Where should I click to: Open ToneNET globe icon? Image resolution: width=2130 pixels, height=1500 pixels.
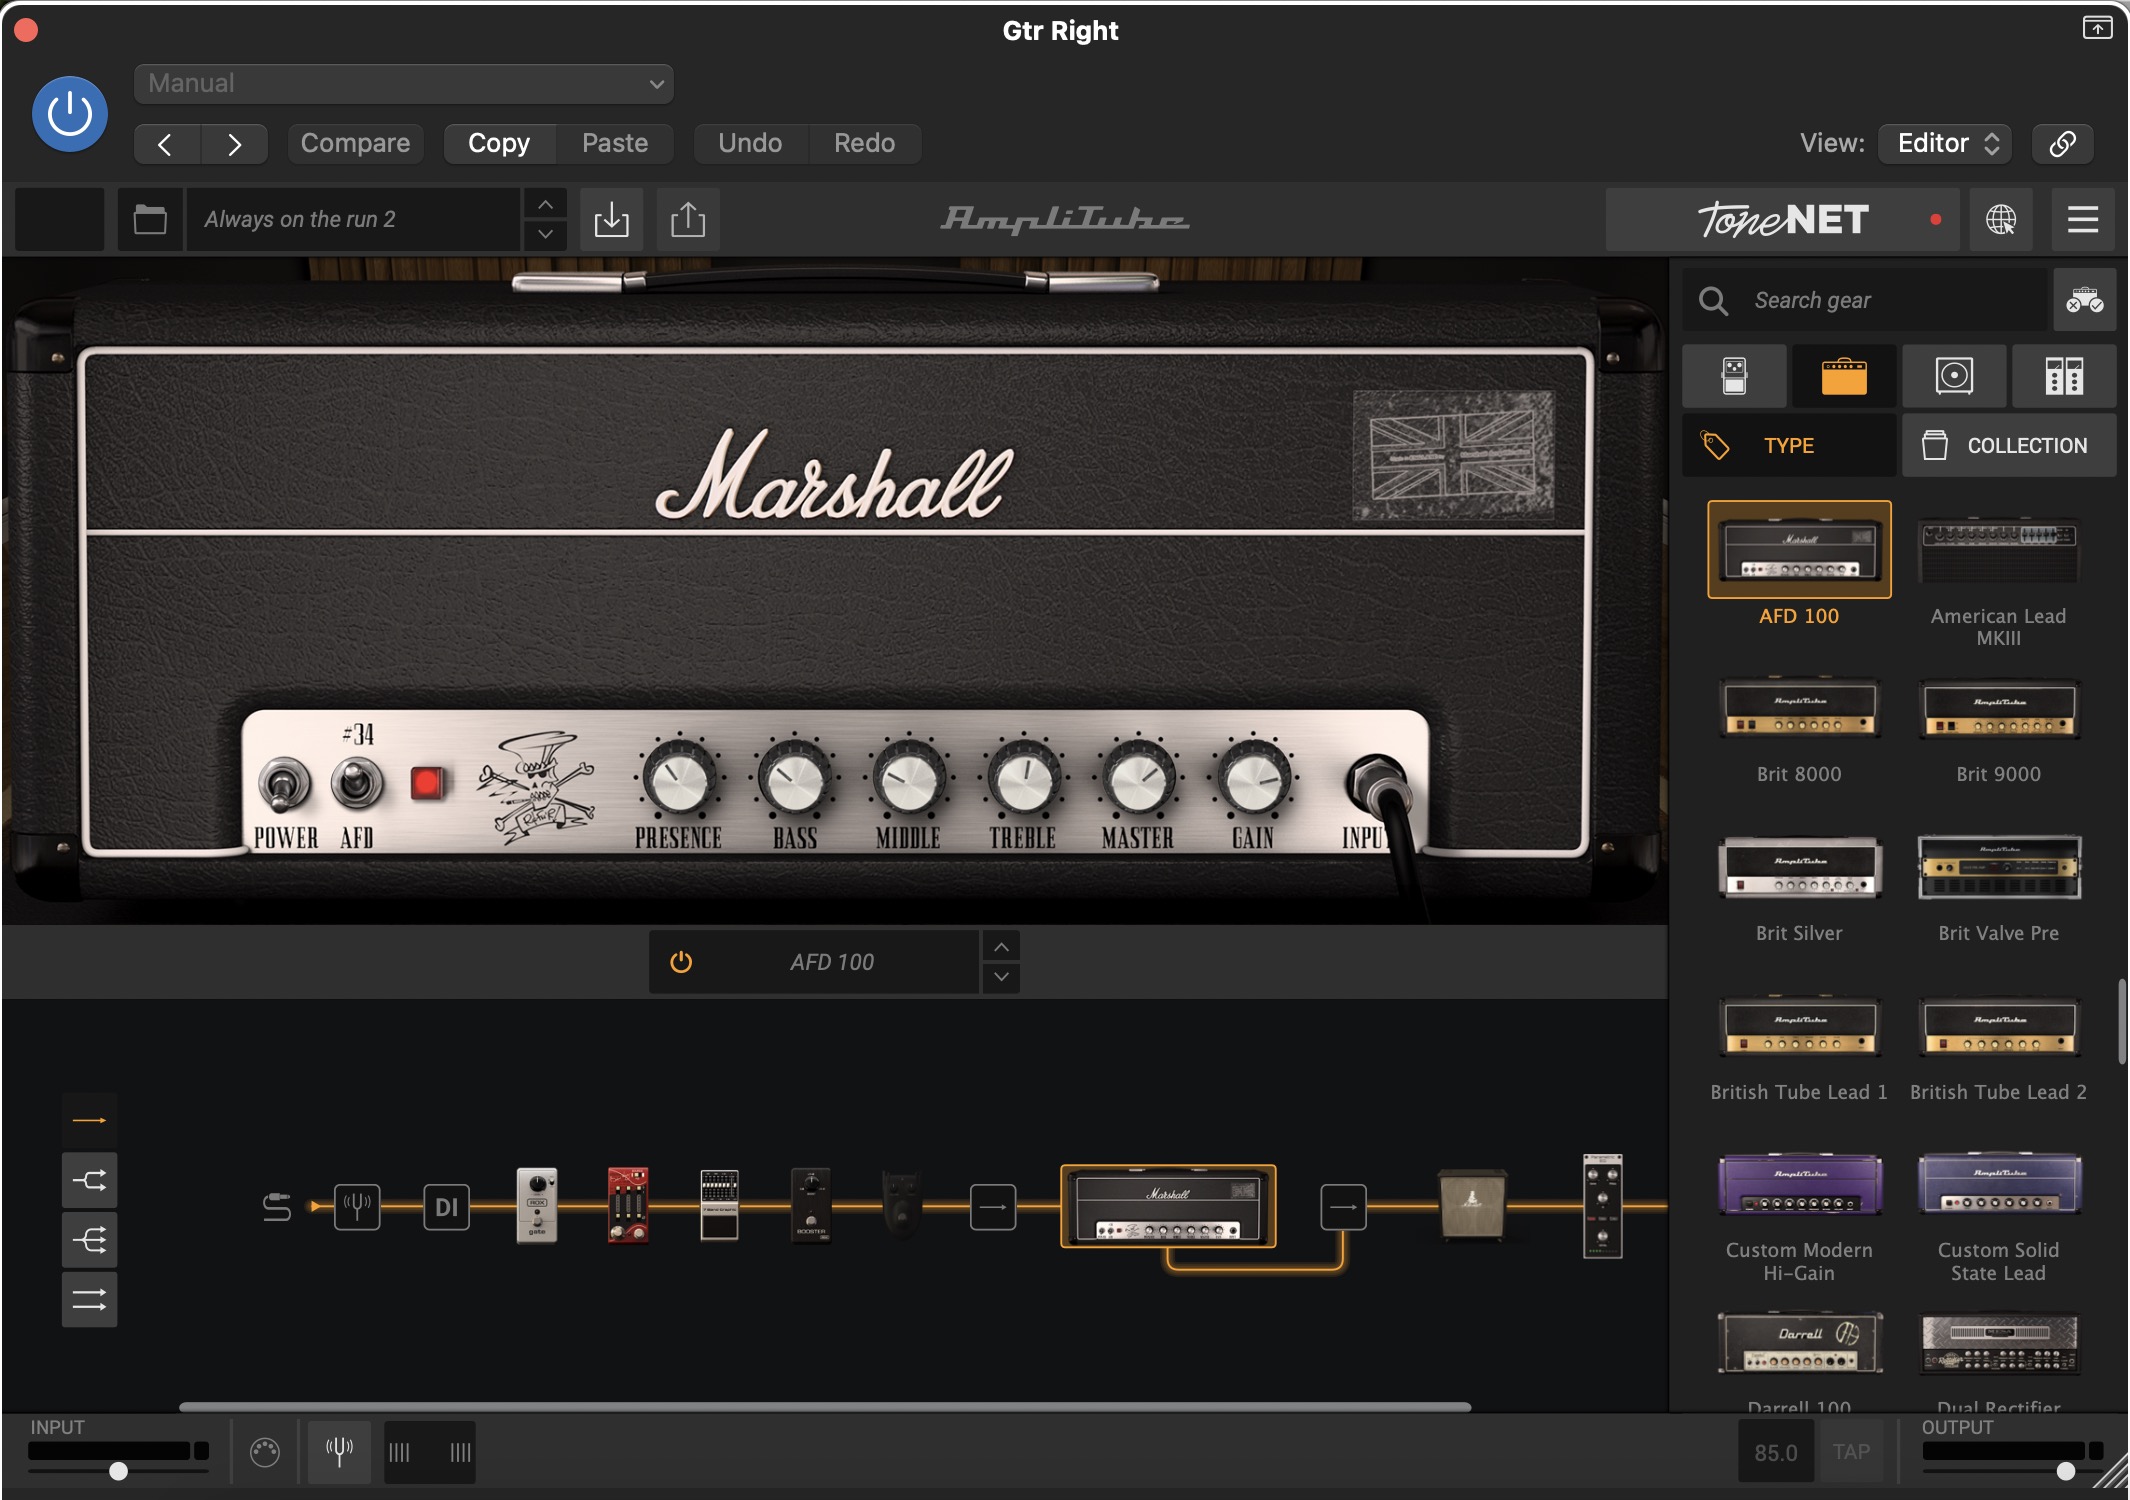click(x=2001, y=219)
